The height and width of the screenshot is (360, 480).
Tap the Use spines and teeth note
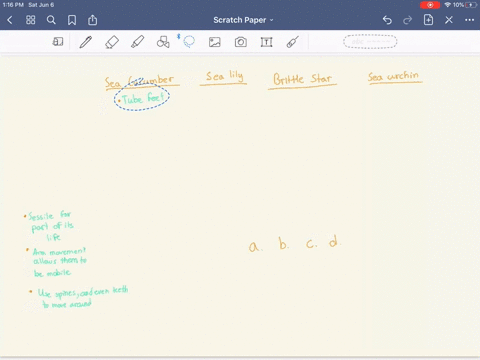(x=79, y=298)
